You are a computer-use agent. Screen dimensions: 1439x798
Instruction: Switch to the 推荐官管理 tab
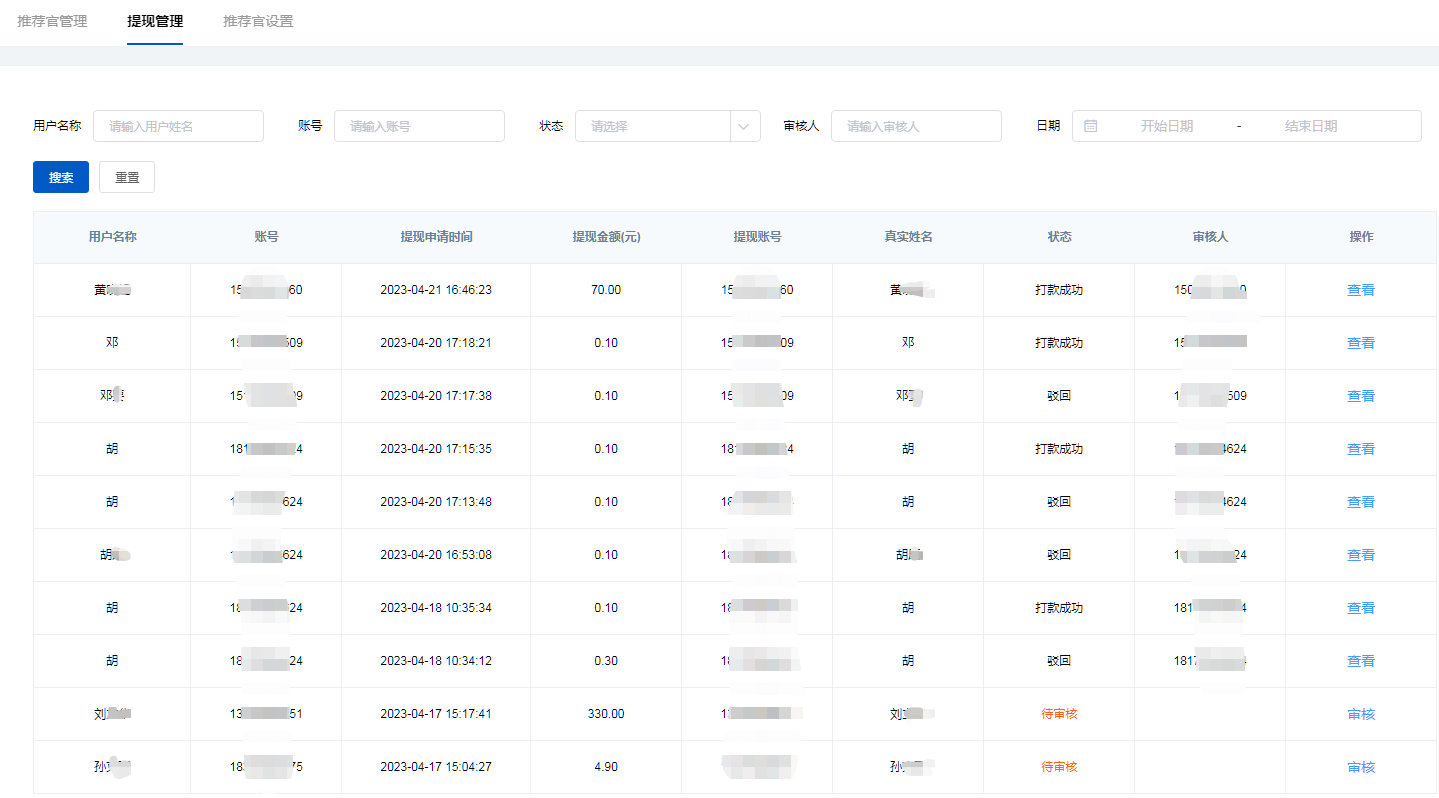point(52,21)
